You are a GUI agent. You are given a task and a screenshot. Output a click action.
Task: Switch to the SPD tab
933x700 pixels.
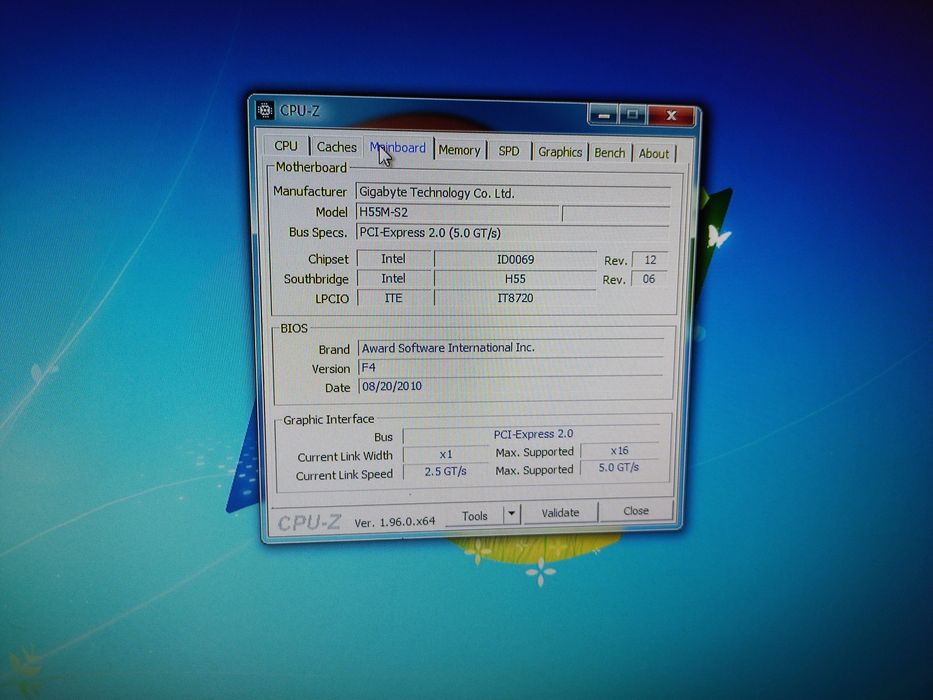coord(509,151)
